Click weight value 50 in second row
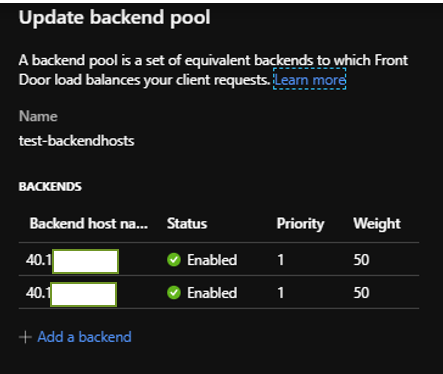Screen dimensions: 443x374 click(x=361, y=293)
